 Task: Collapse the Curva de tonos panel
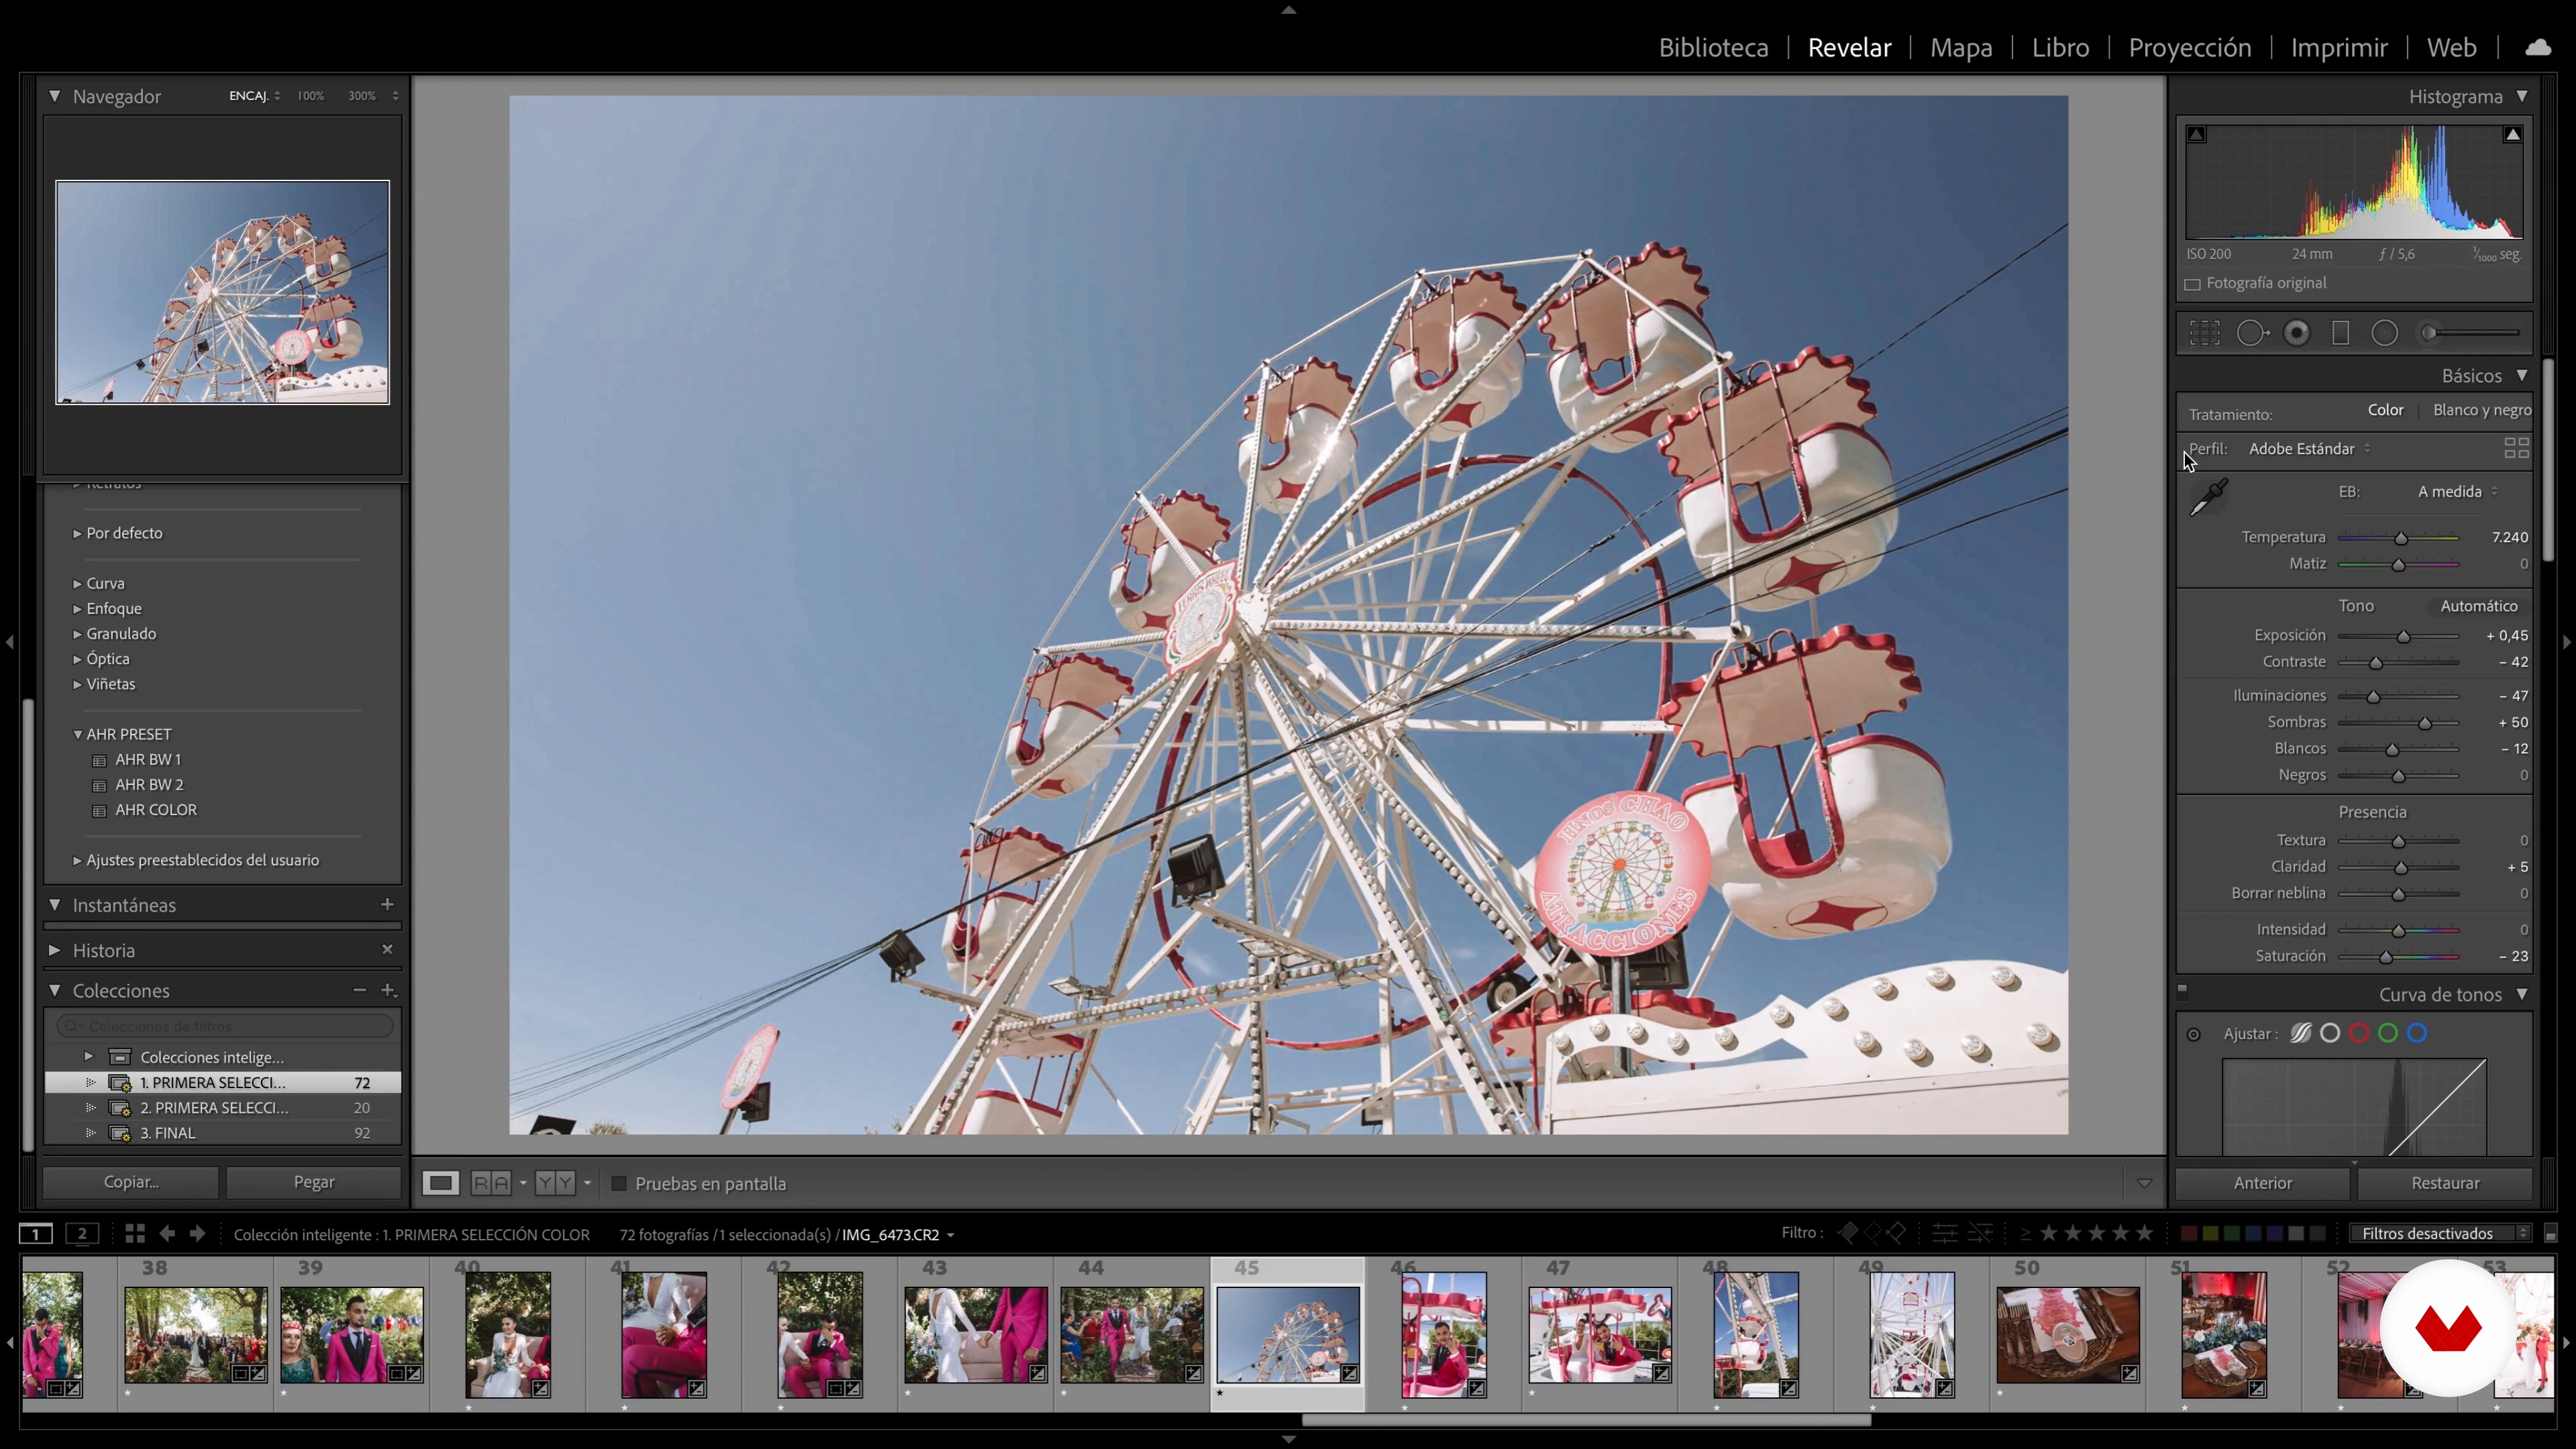point(2522,994)
